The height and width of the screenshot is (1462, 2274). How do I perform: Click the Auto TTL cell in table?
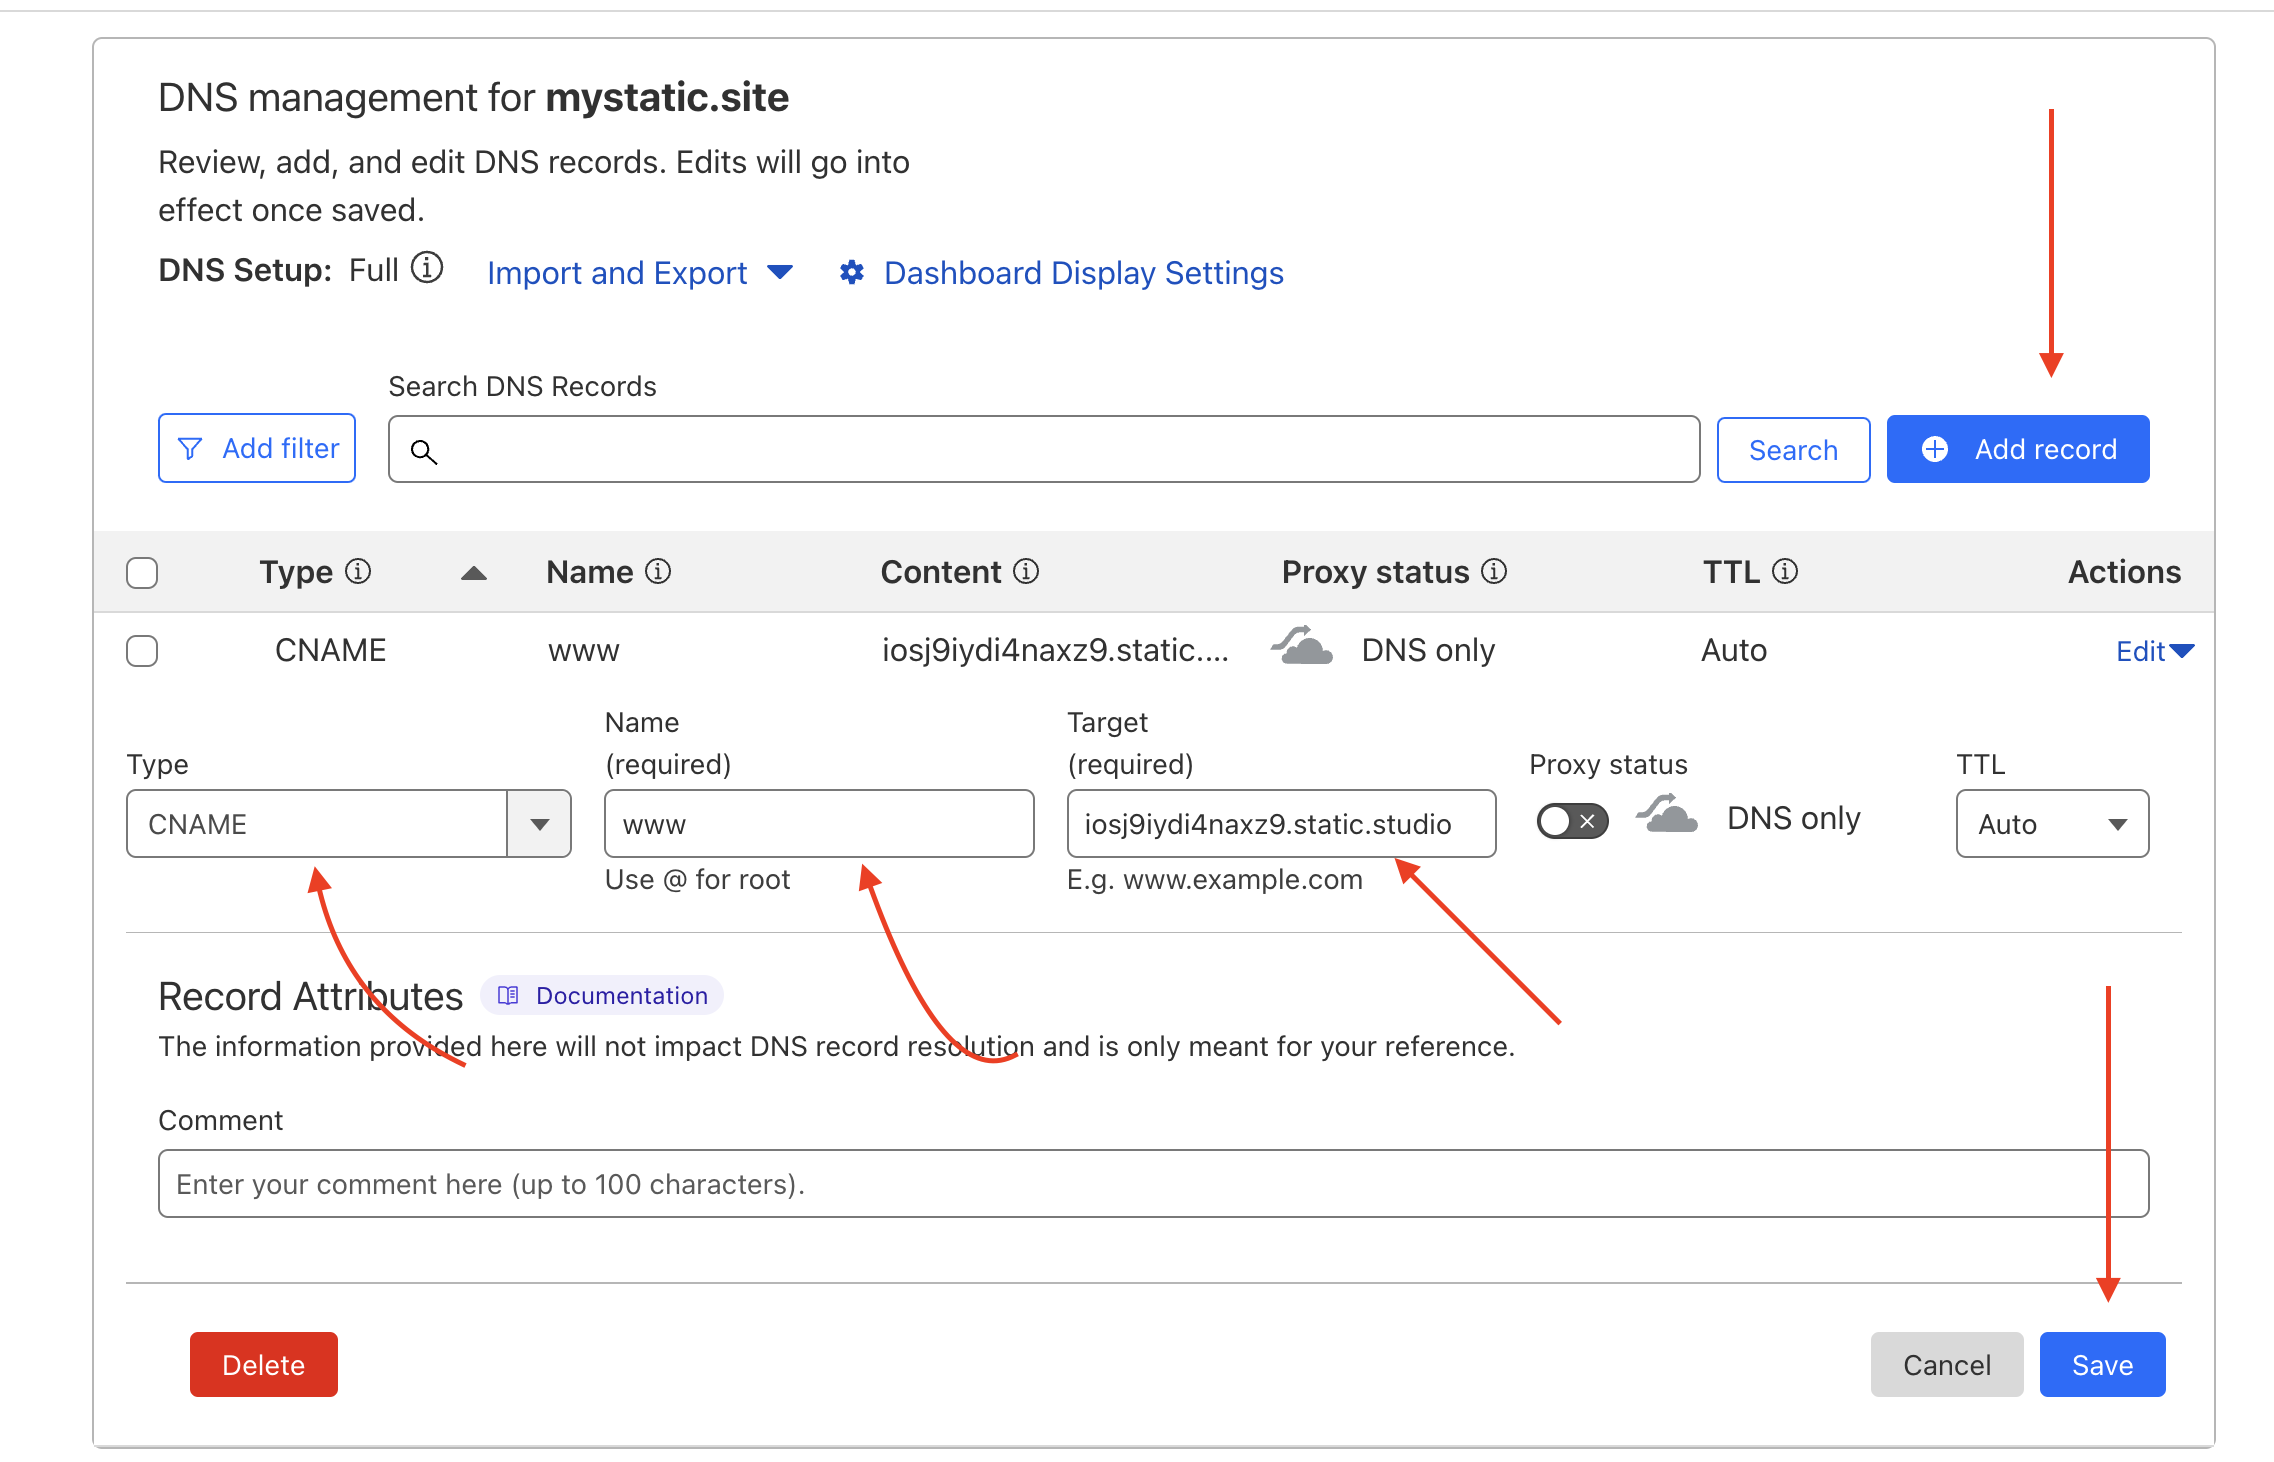coord(1734,650)
